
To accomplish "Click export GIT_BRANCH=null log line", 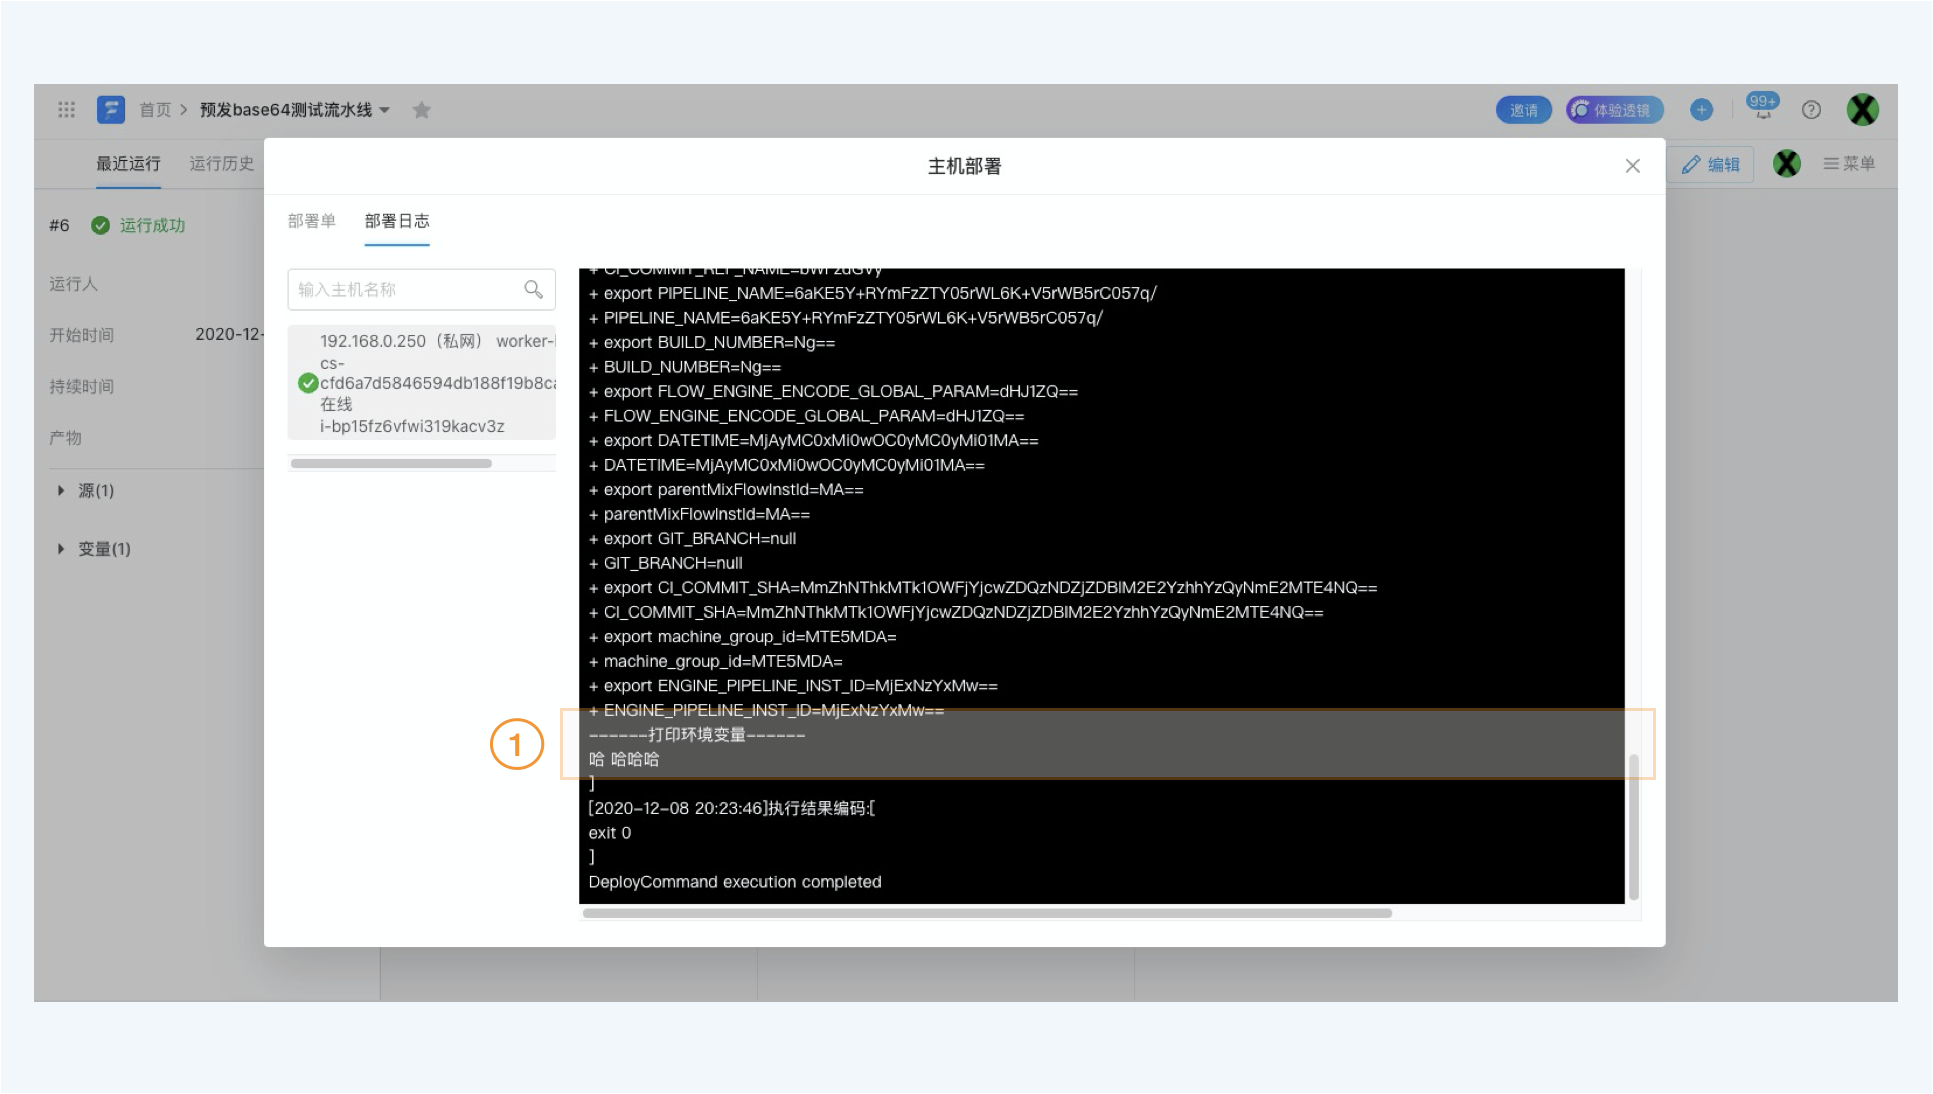I will pyautogui.click(x=693, y=539).
